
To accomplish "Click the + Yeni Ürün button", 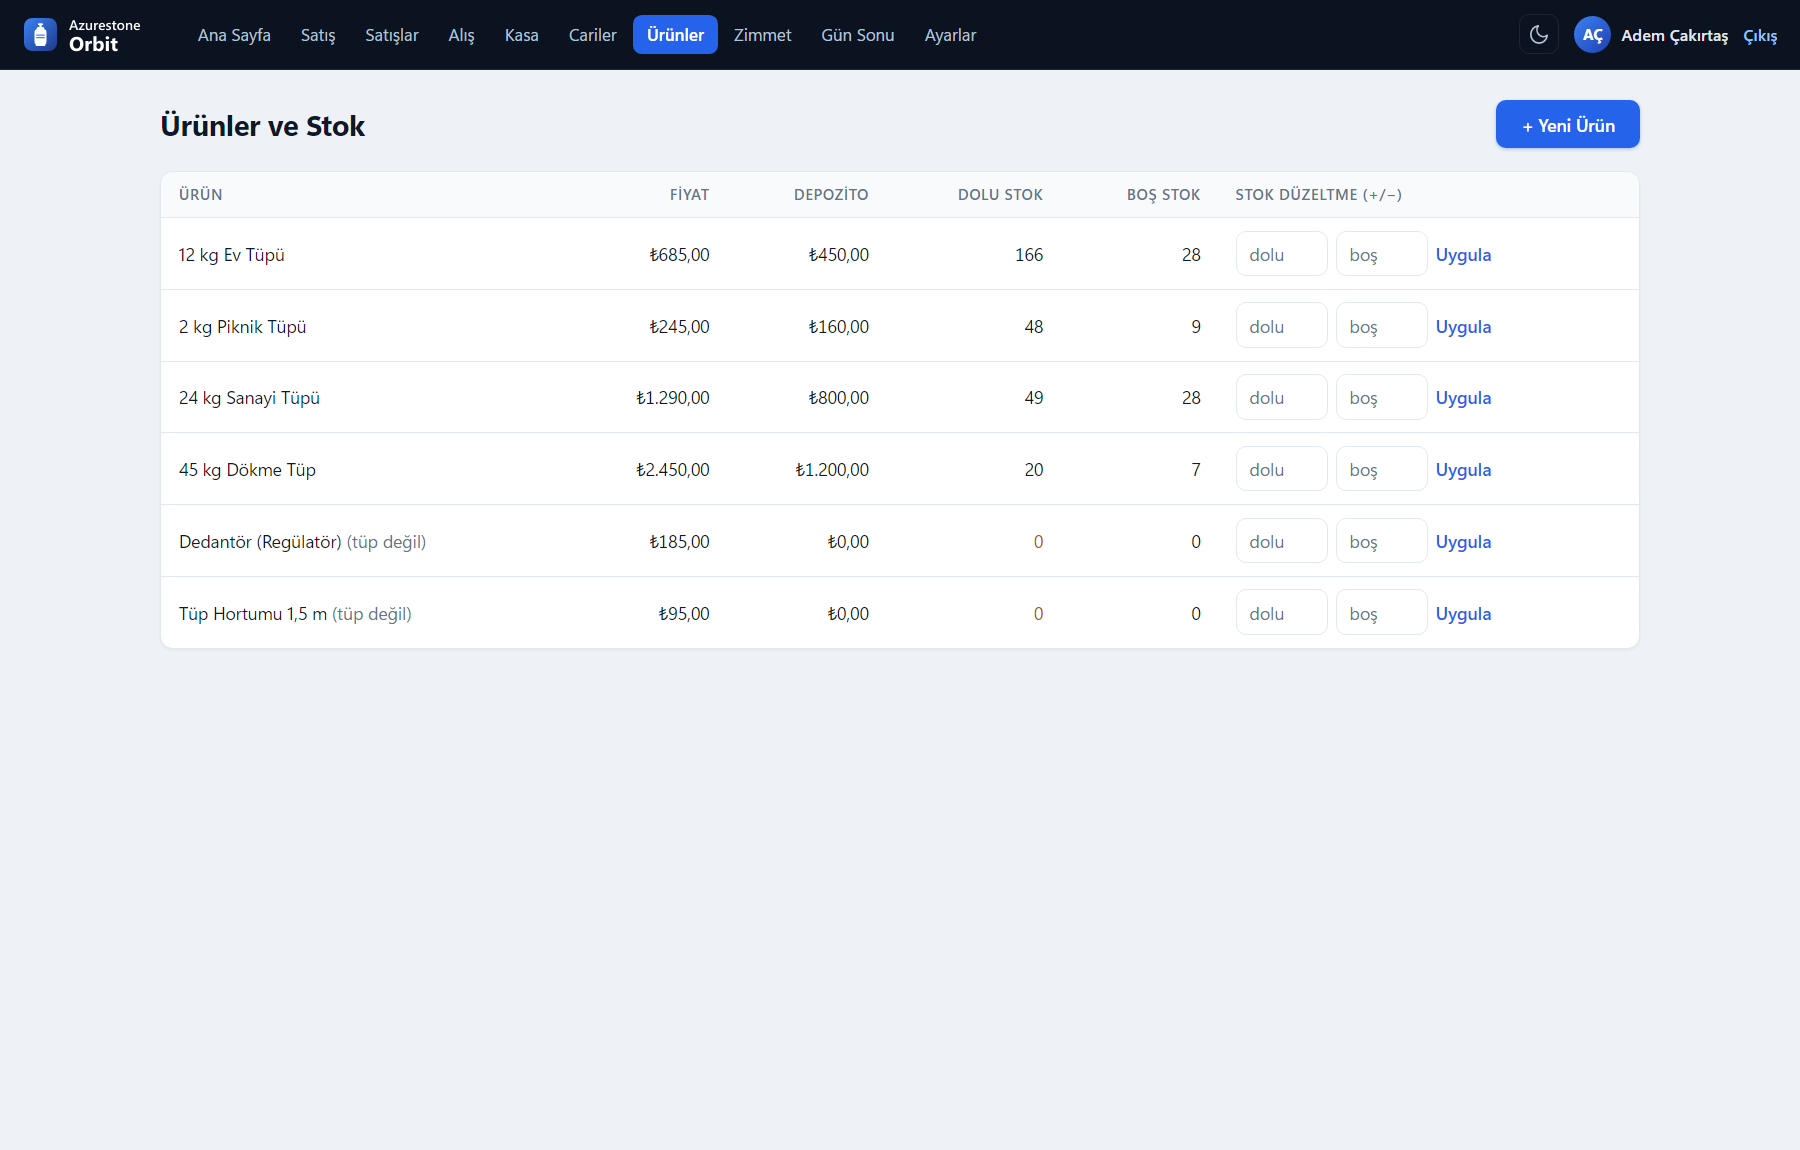I will point(1567,125).
